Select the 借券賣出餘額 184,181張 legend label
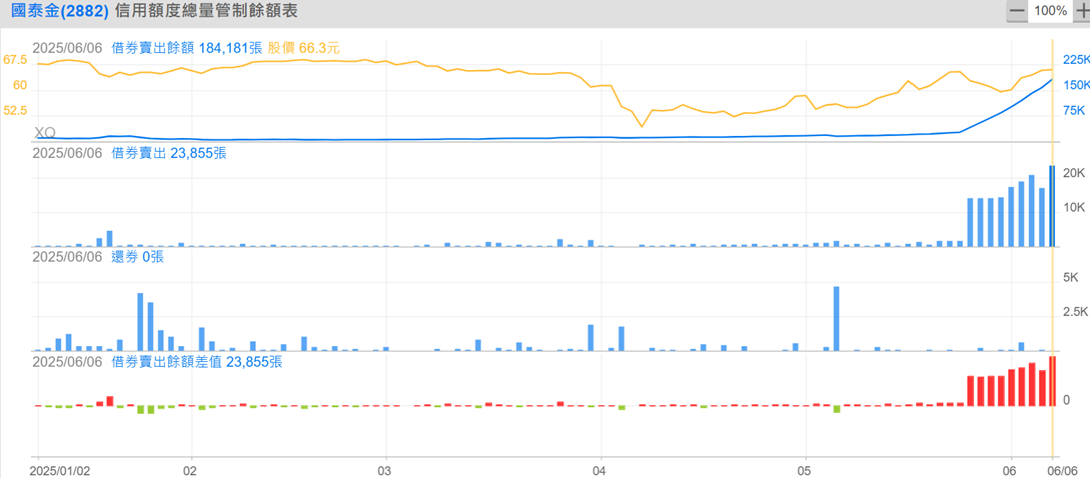Screen dimensions: 1090x478 [x=186, y=48]
